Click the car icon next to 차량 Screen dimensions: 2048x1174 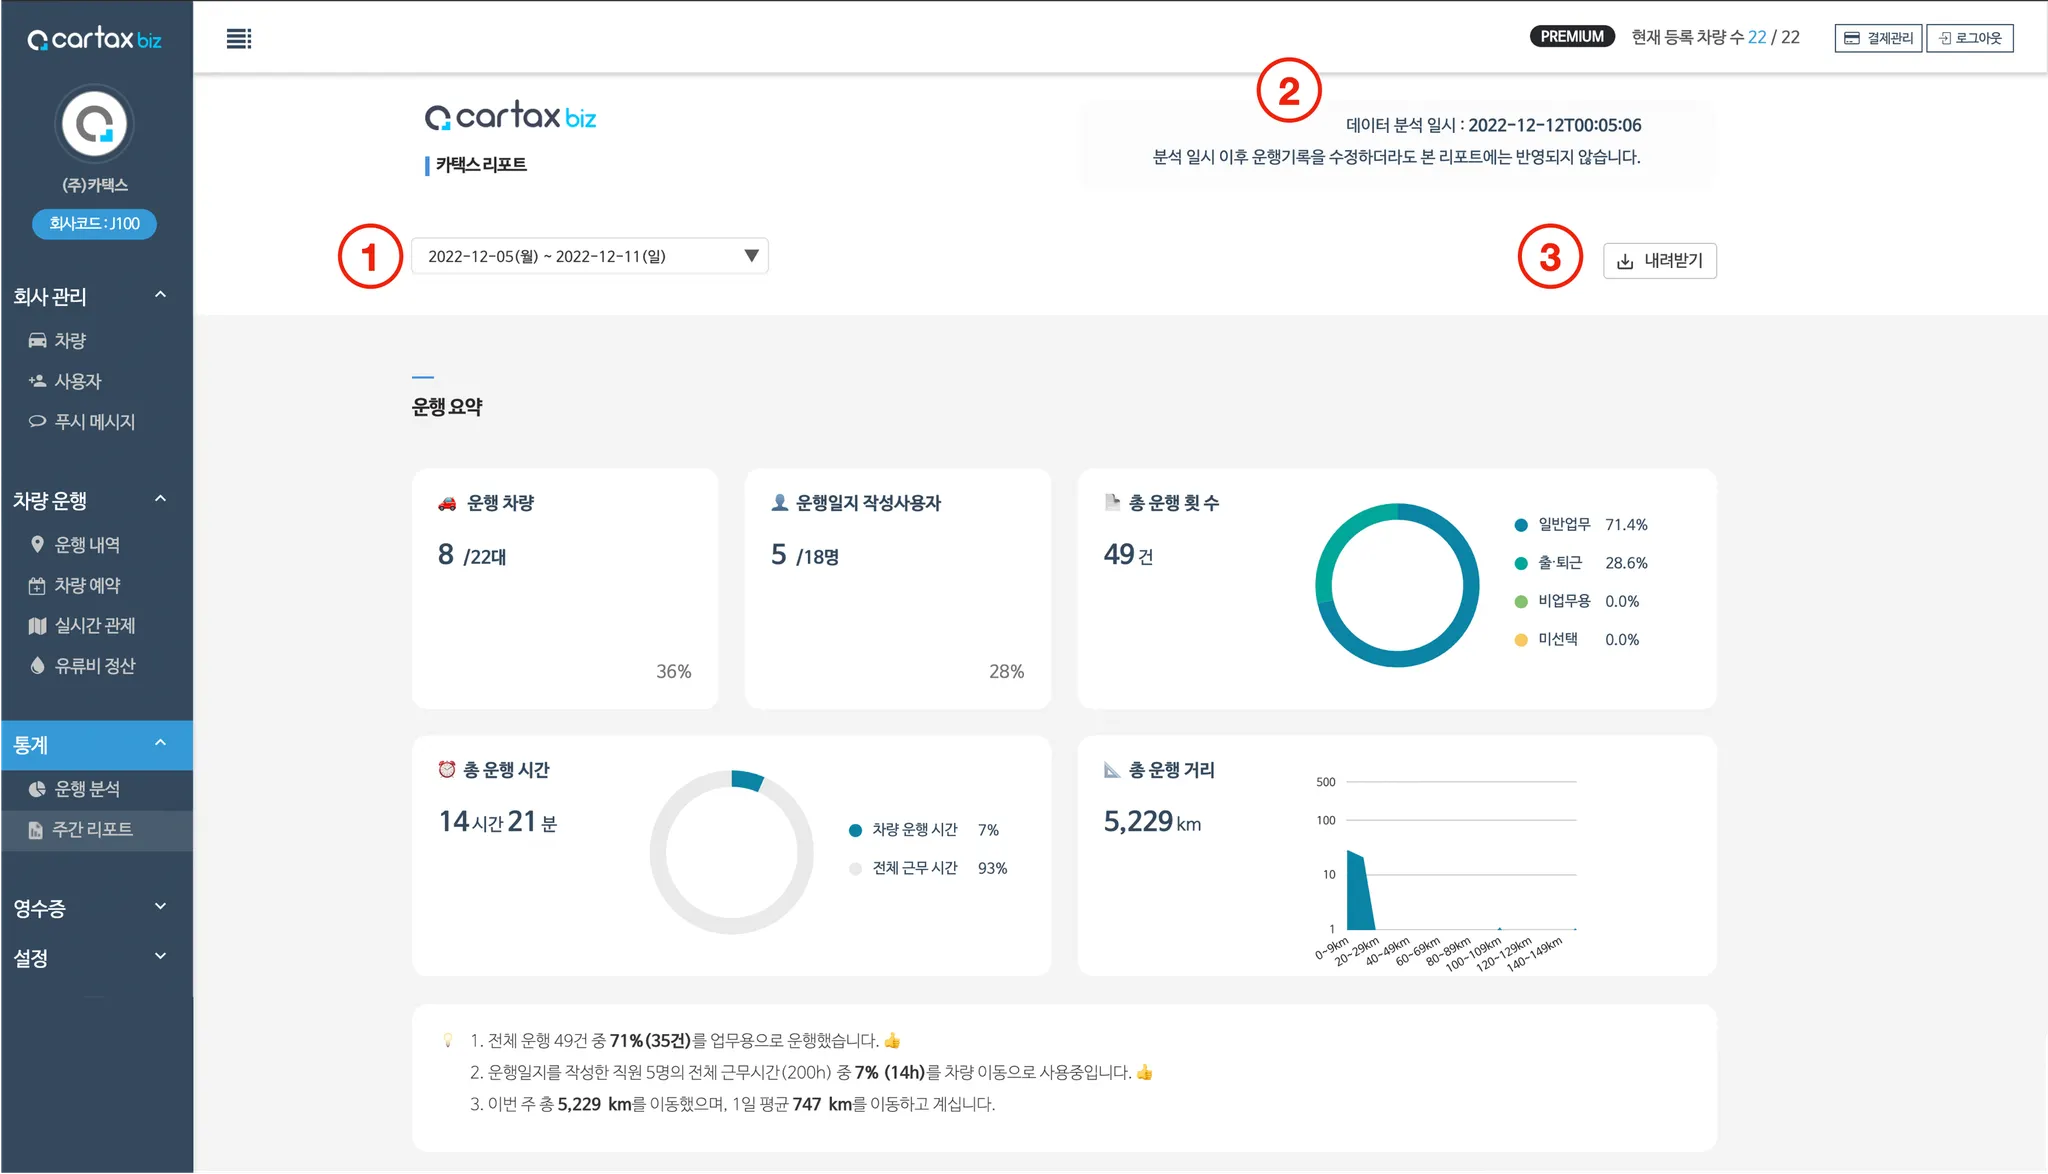37,341
